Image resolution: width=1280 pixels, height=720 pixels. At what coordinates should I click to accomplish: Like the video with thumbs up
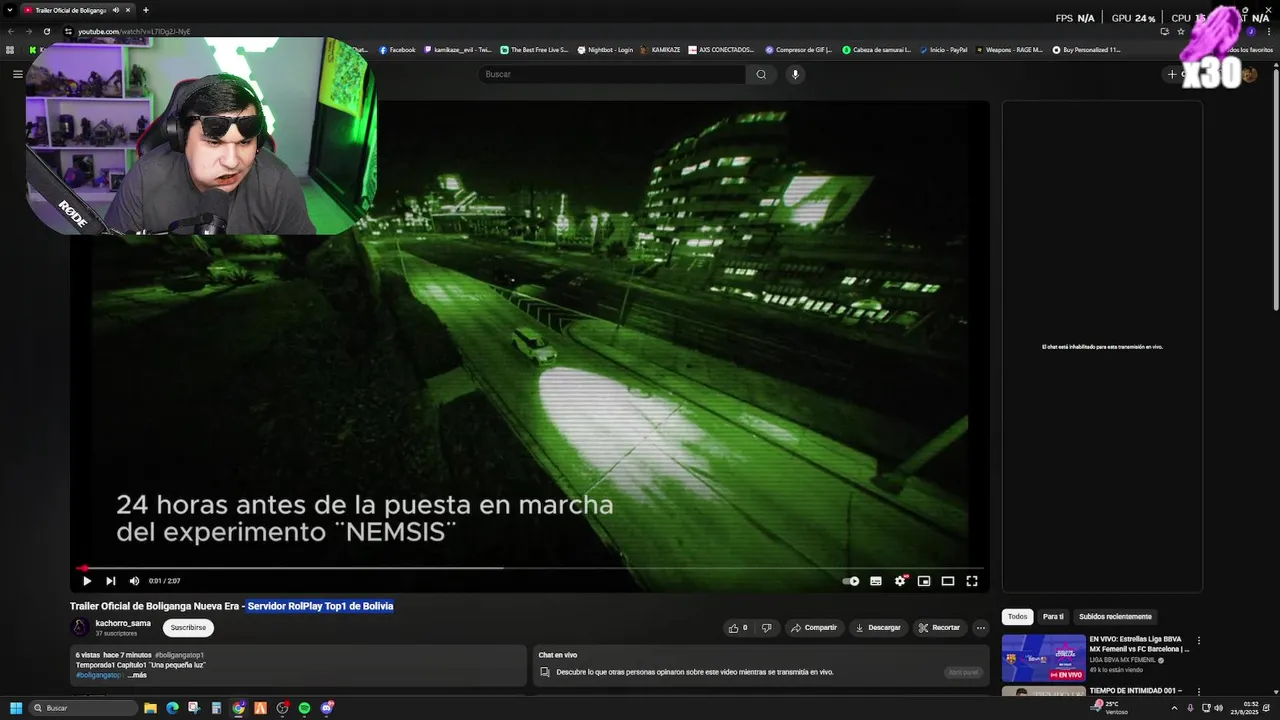[738, 628]
